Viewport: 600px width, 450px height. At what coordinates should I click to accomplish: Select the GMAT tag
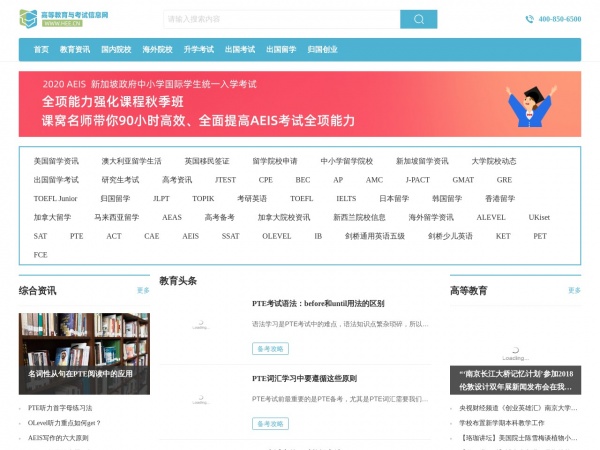point(463,180)
